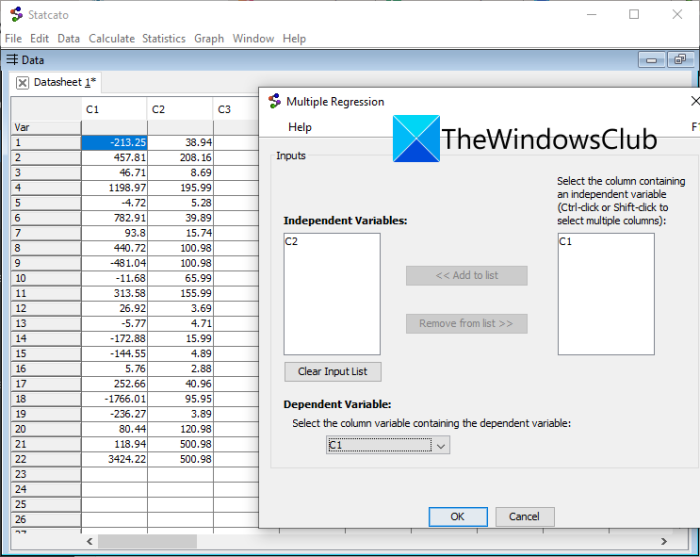Select cell with value 195.99
The height and width of the screenshot is (557, 700).
180,188
